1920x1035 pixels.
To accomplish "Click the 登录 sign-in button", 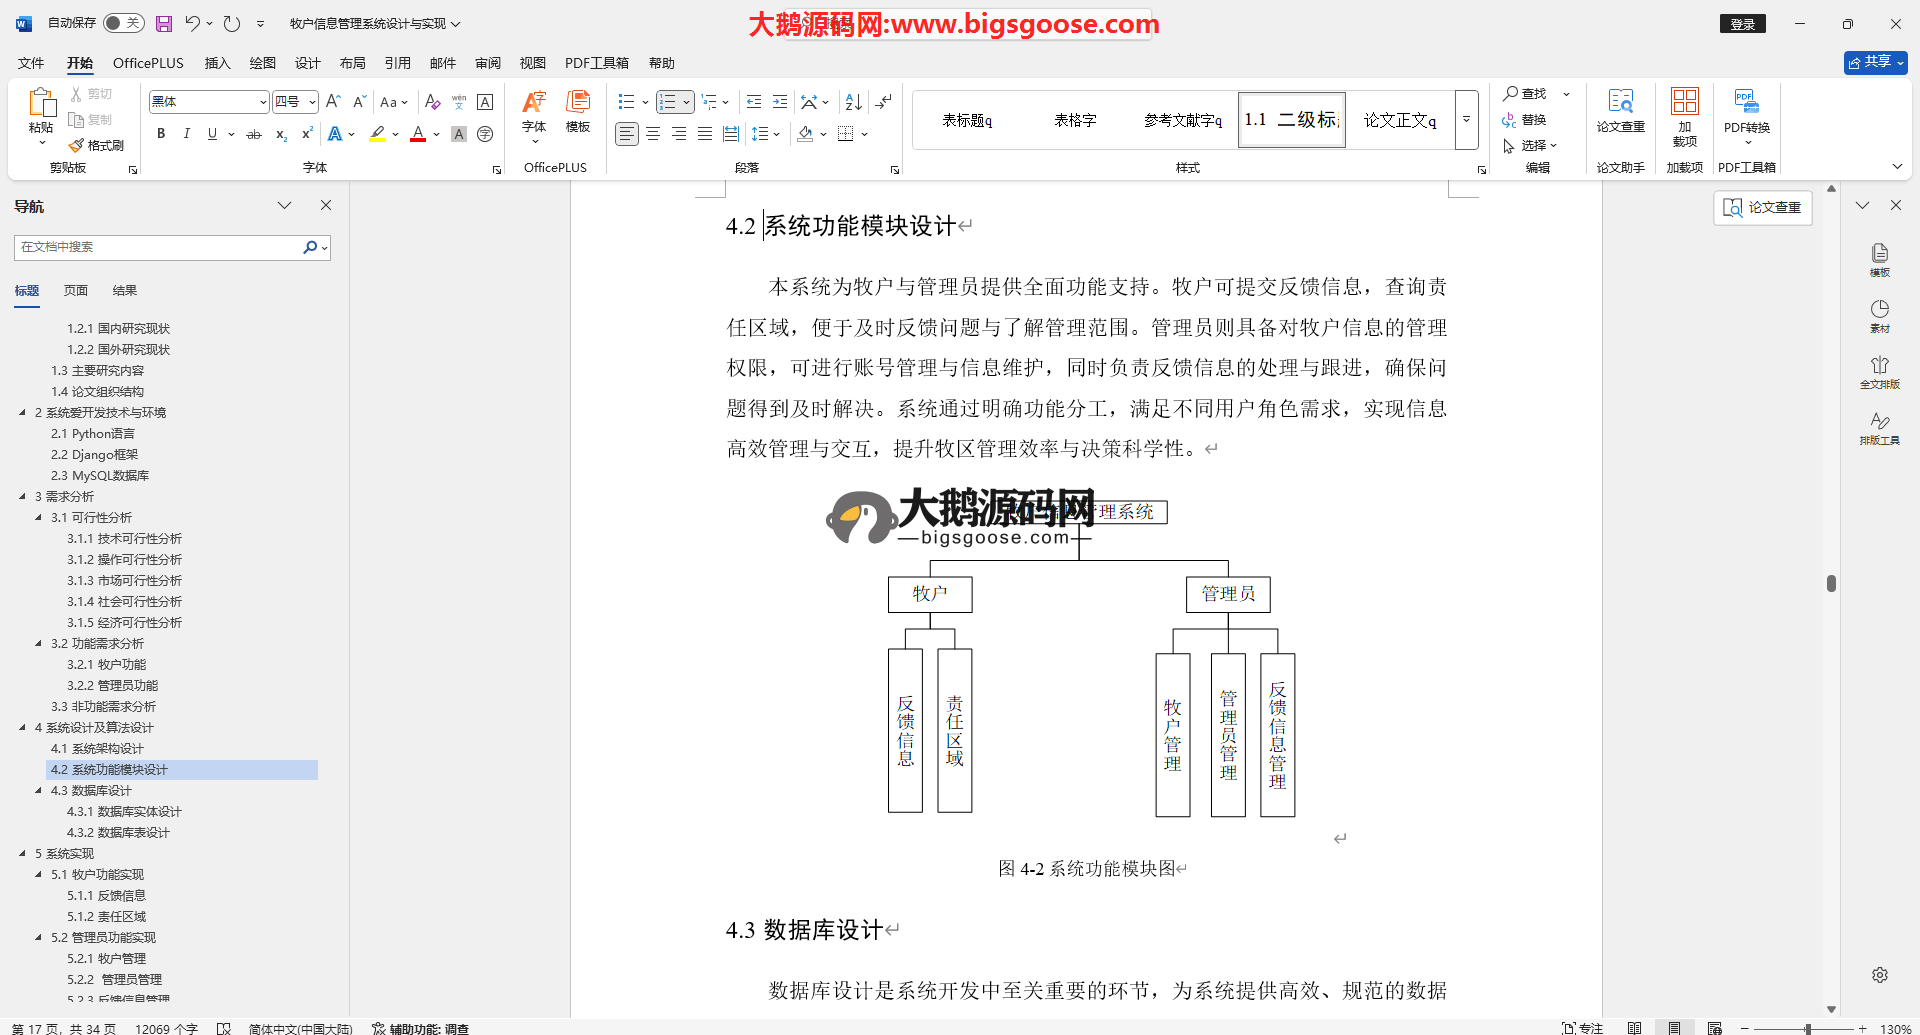I will (x=1742, y=24).
